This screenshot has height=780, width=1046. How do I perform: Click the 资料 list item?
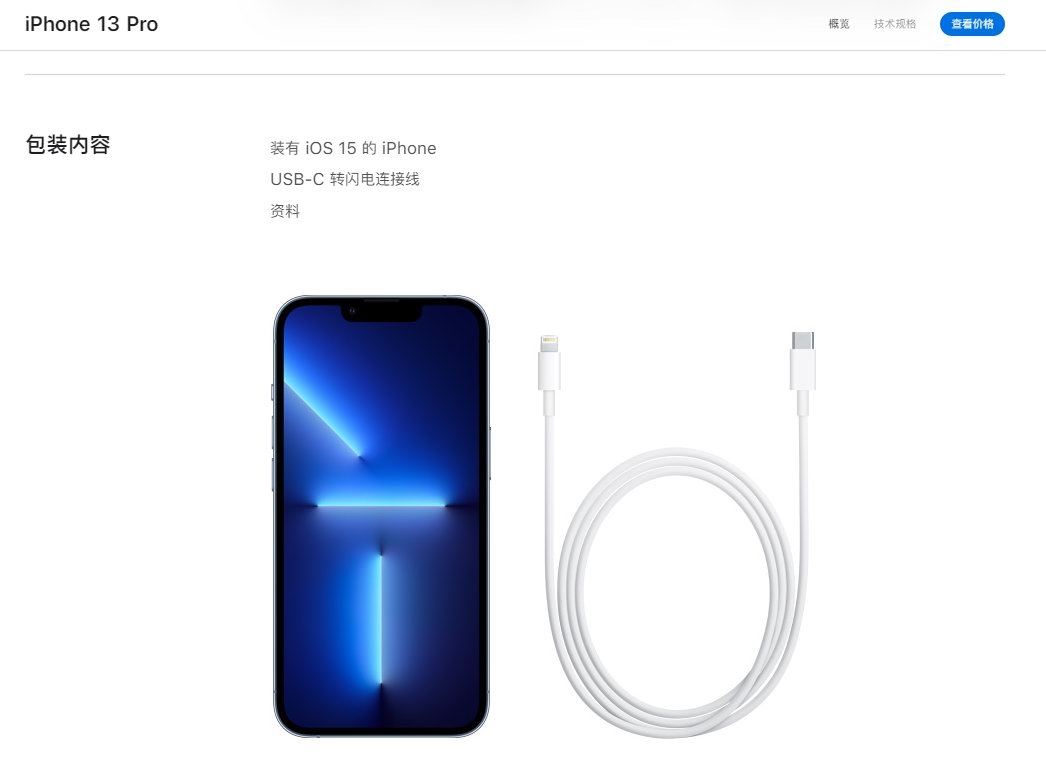tap(285, 211)
